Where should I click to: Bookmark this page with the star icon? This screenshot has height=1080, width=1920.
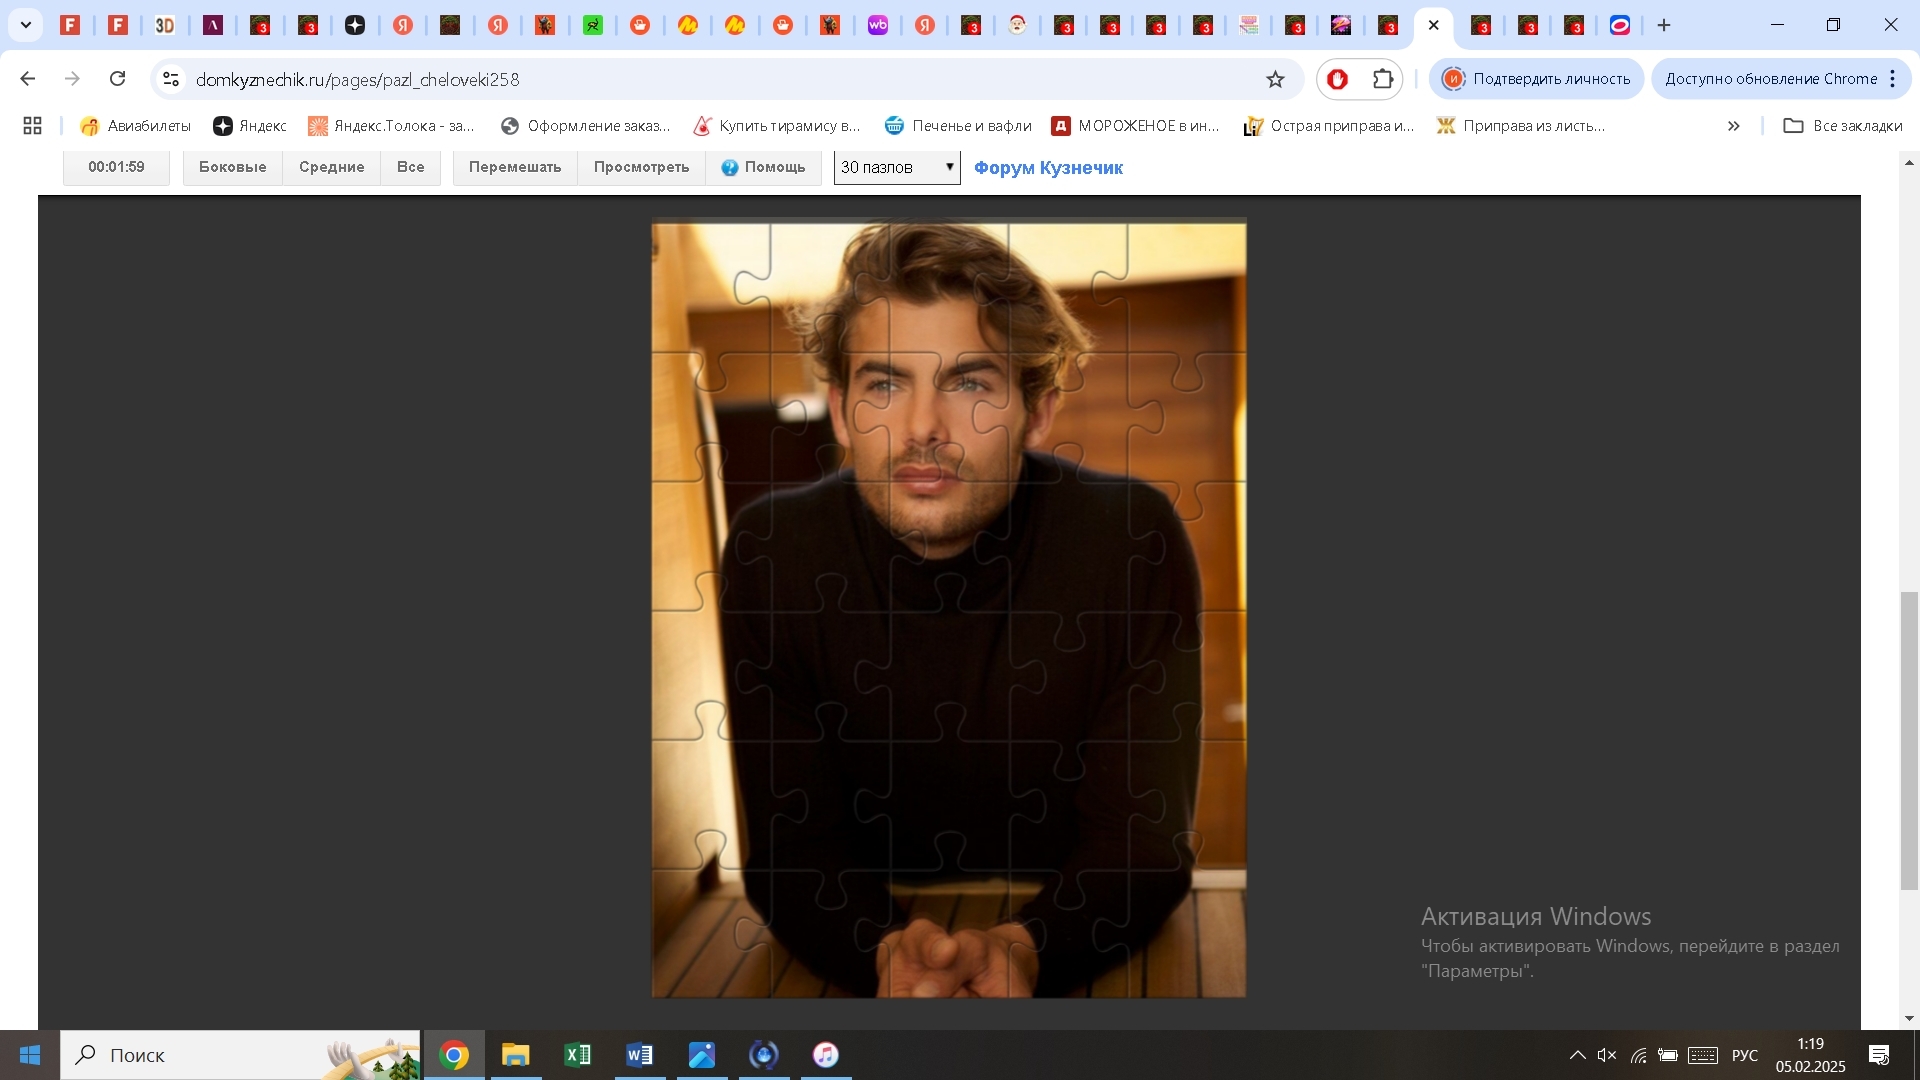pos(1275,79)
